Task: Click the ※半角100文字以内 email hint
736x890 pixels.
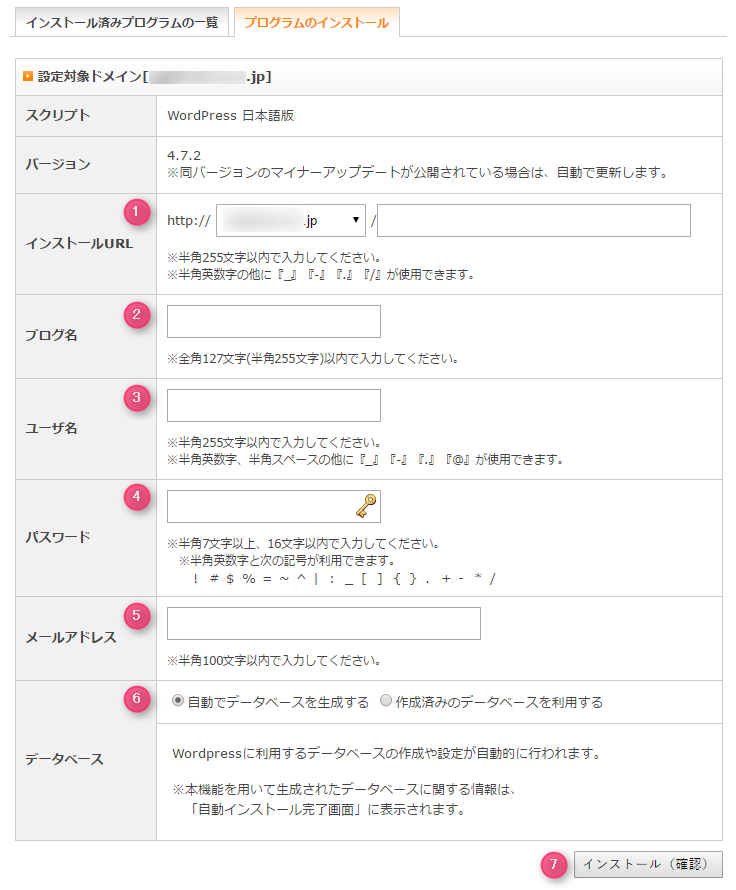Action: (x=274, y=661)
